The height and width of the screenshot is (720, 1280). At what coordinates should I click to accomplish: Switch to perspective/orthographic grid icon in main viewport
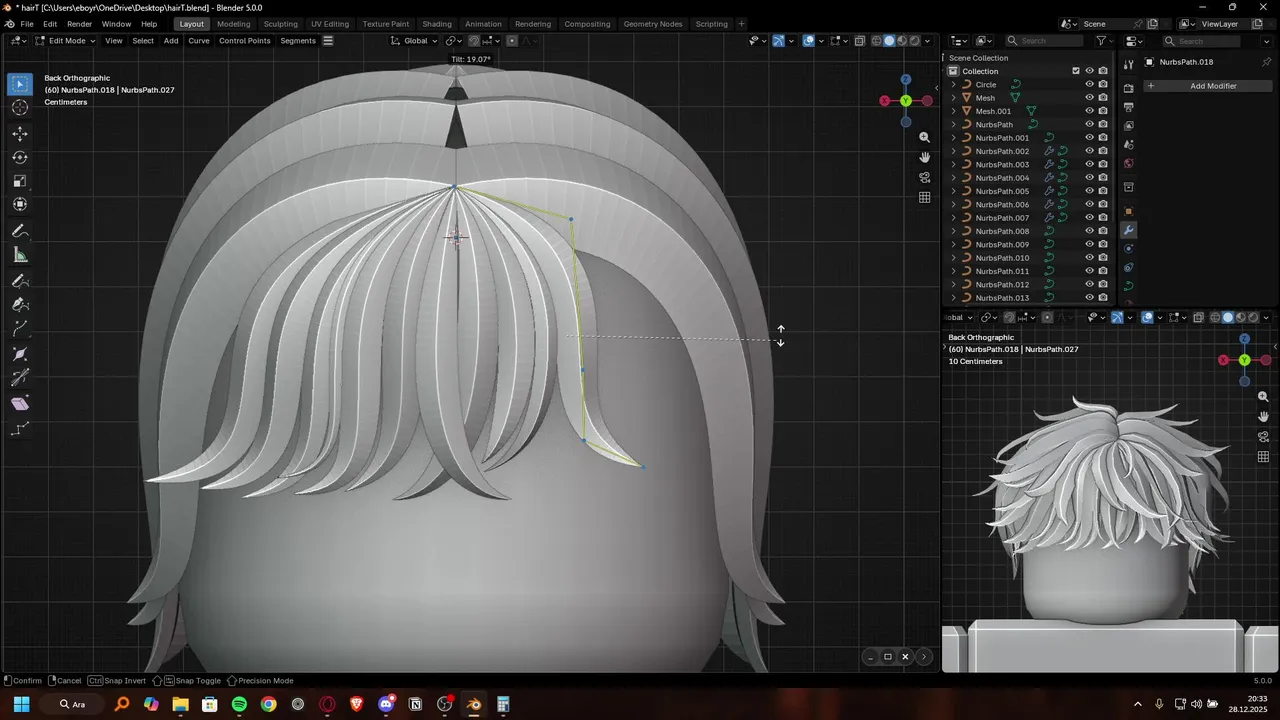(925, 198)
